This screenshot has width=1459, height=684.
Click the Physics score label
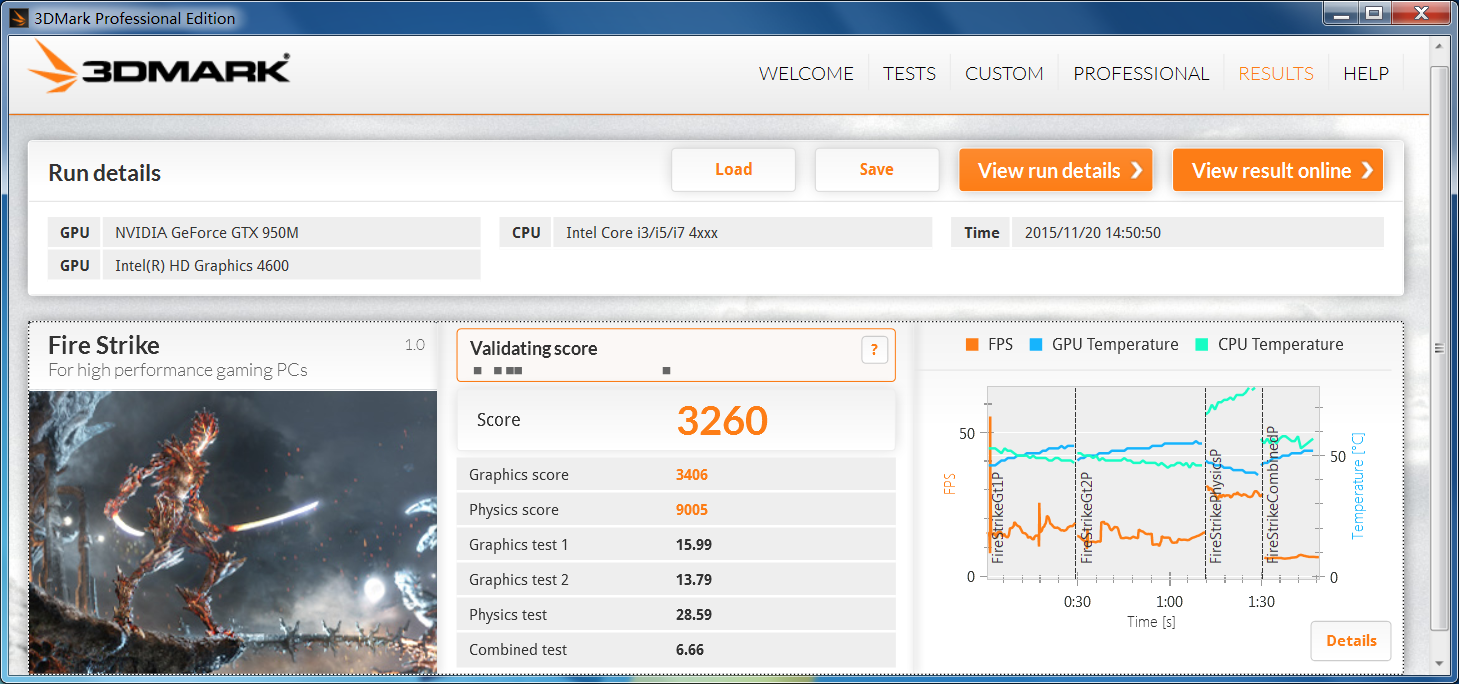pyautogui.click(x=514, y=510)
